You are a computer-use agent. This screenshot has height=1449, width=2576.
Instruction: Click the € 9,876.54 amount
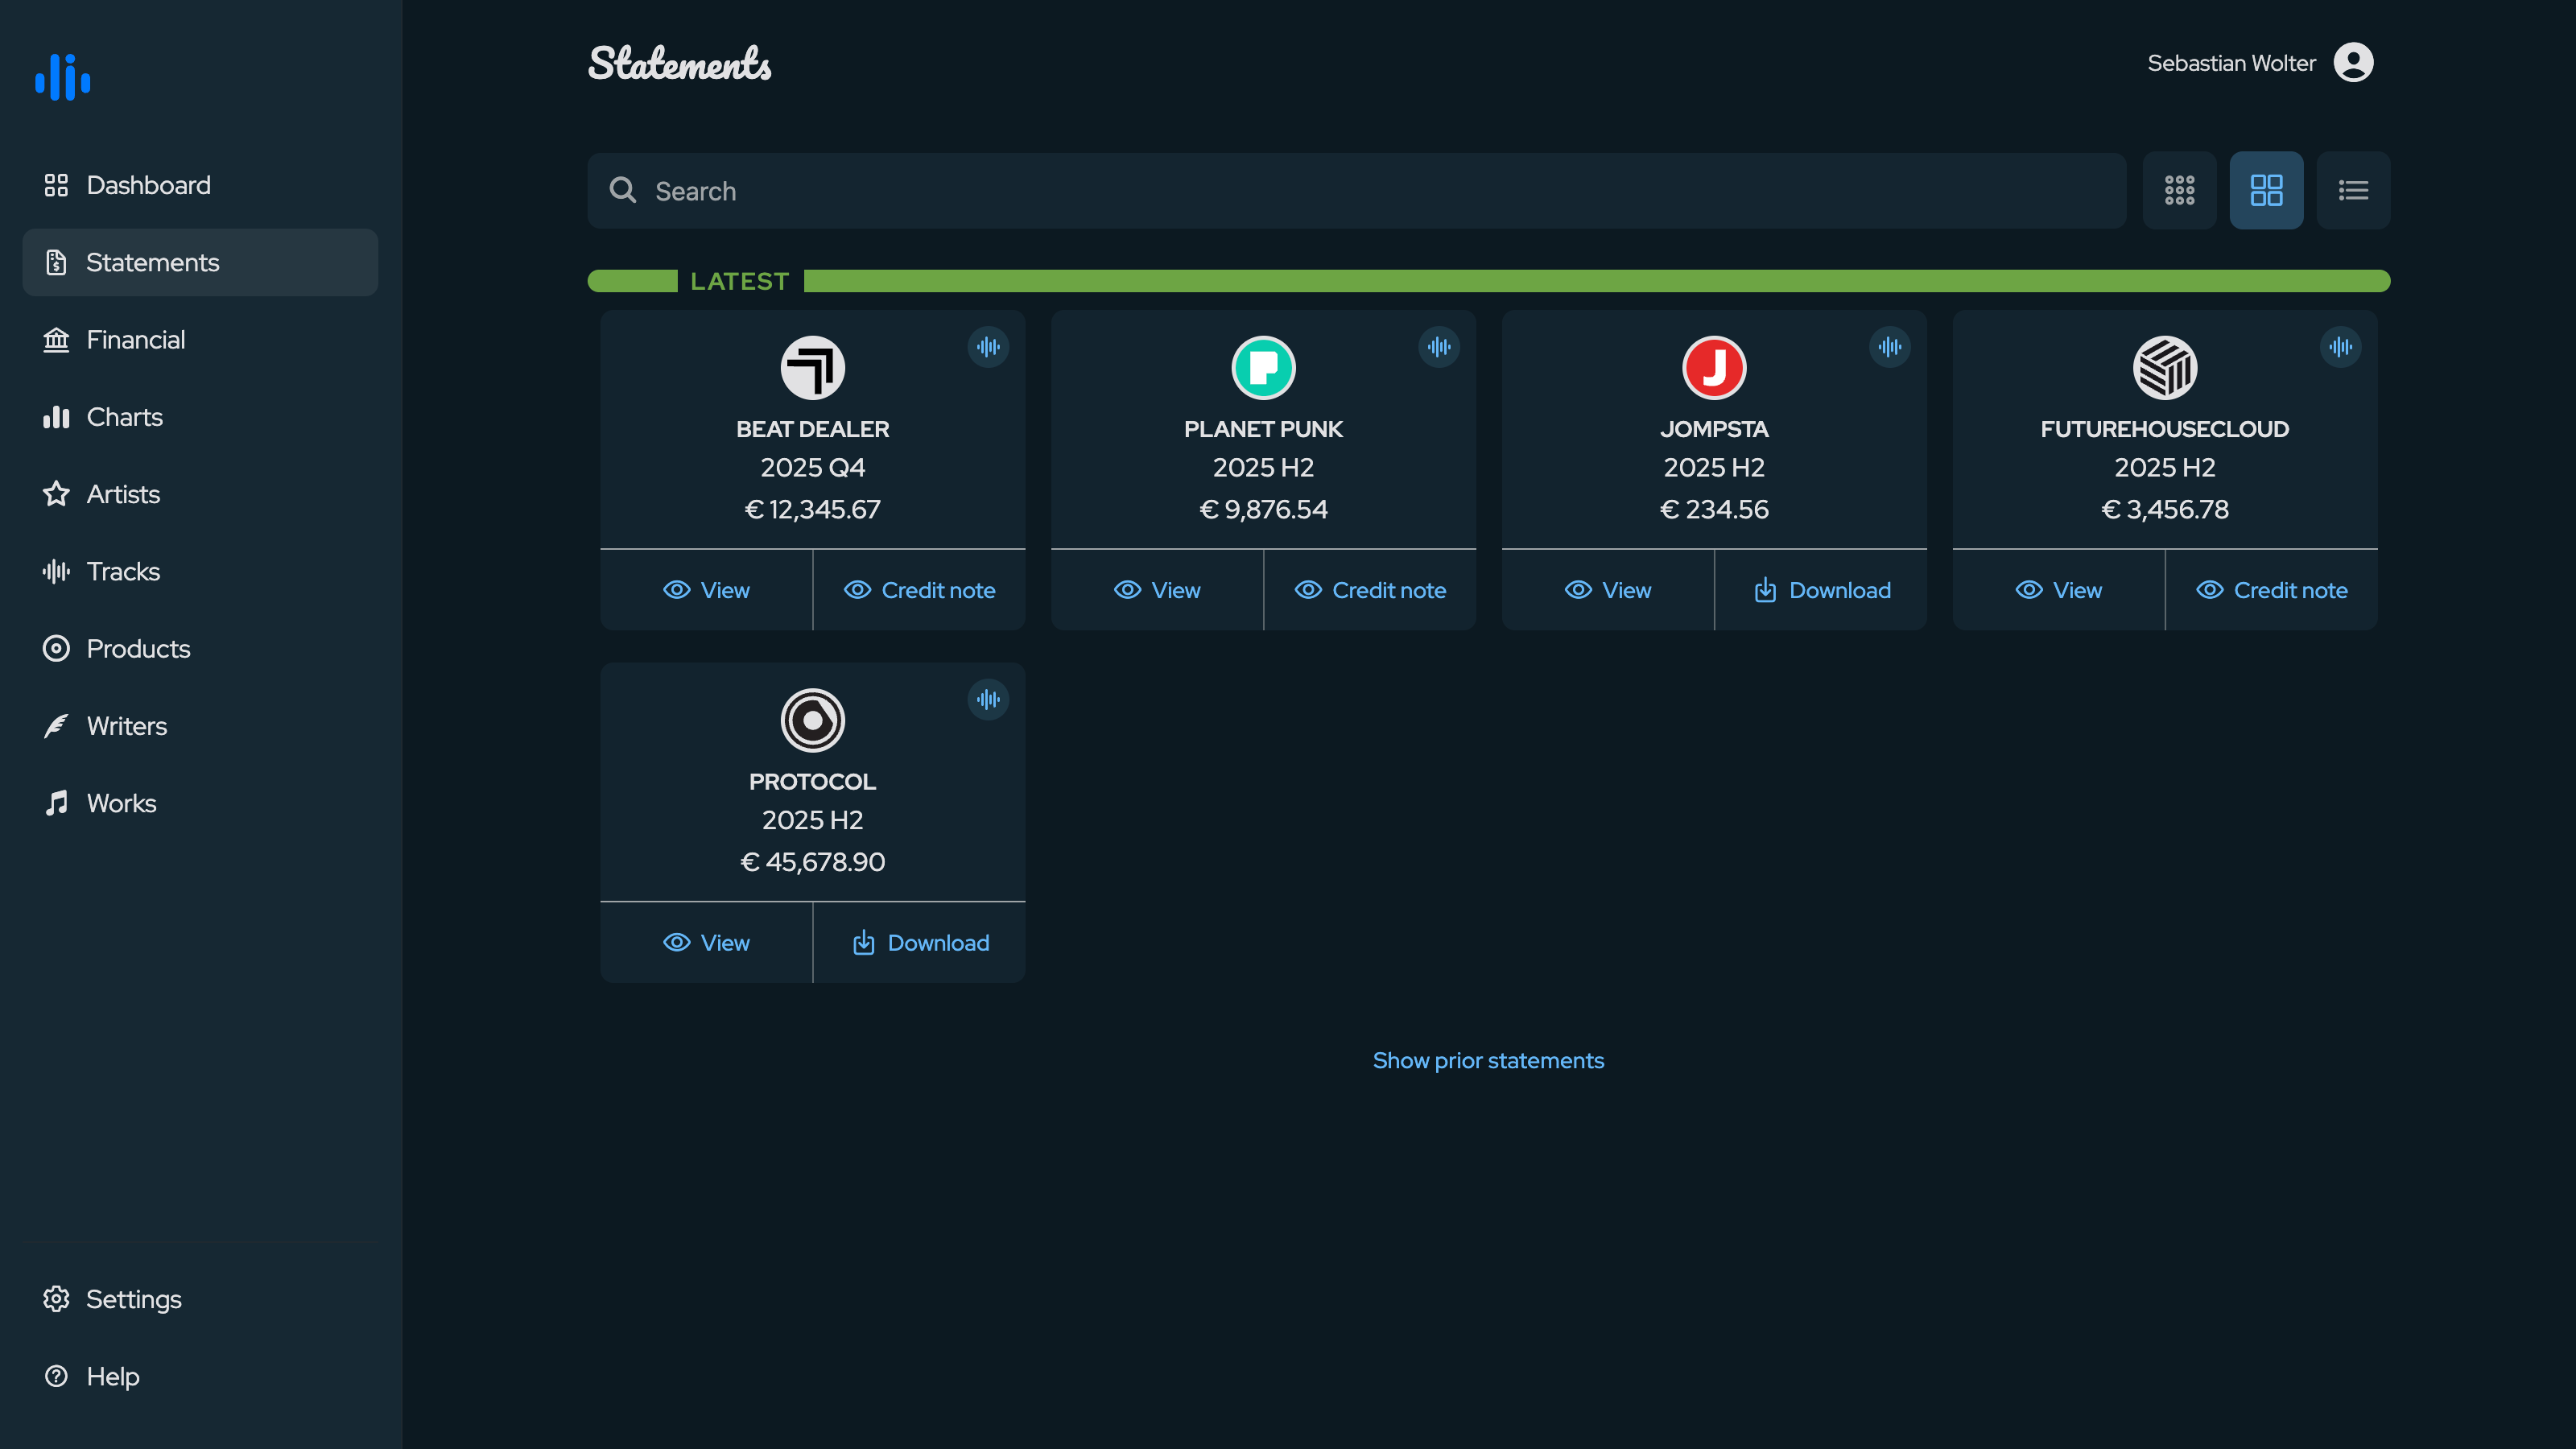[x=1263, y=510]
